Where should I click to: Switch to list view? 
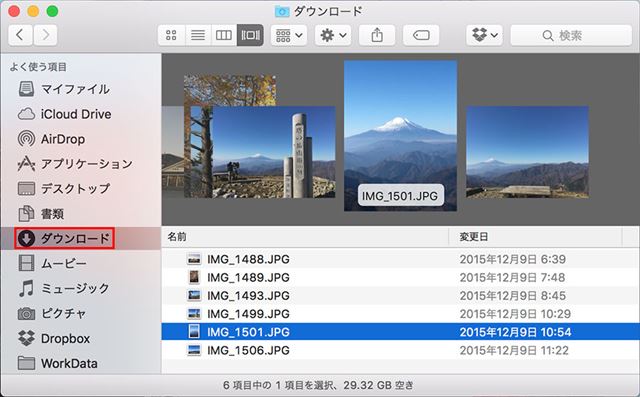198,35
